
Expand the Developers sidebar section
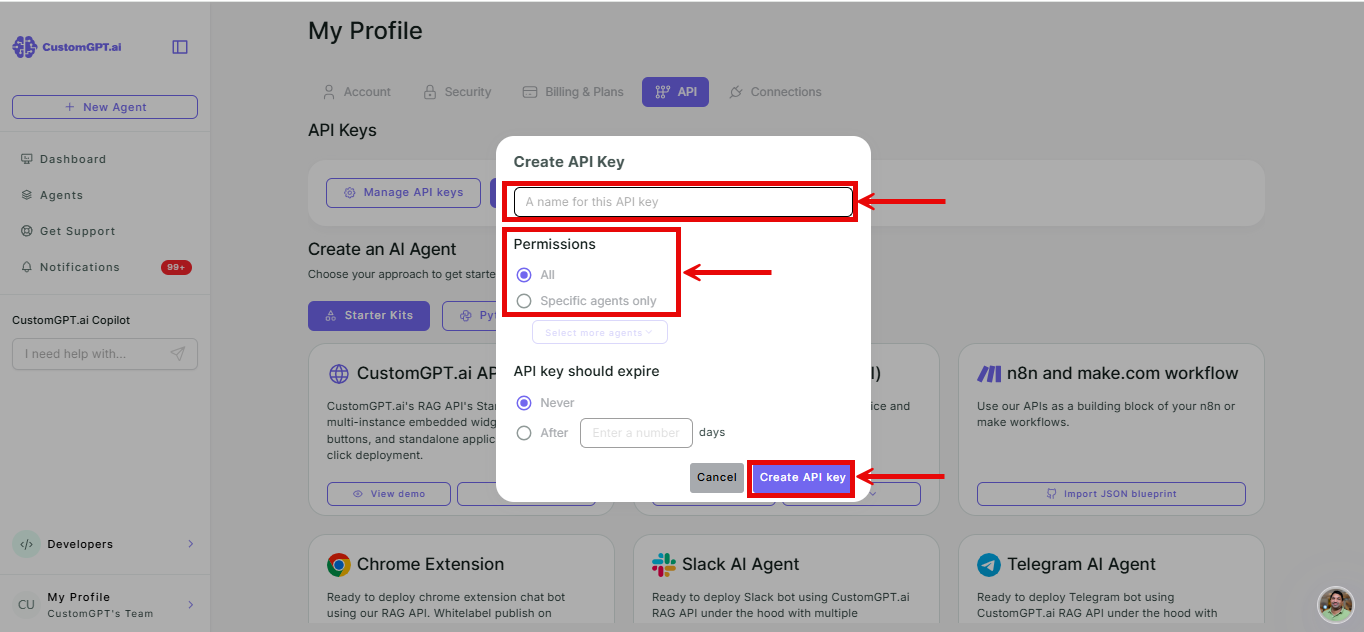(x=191, y=544)
